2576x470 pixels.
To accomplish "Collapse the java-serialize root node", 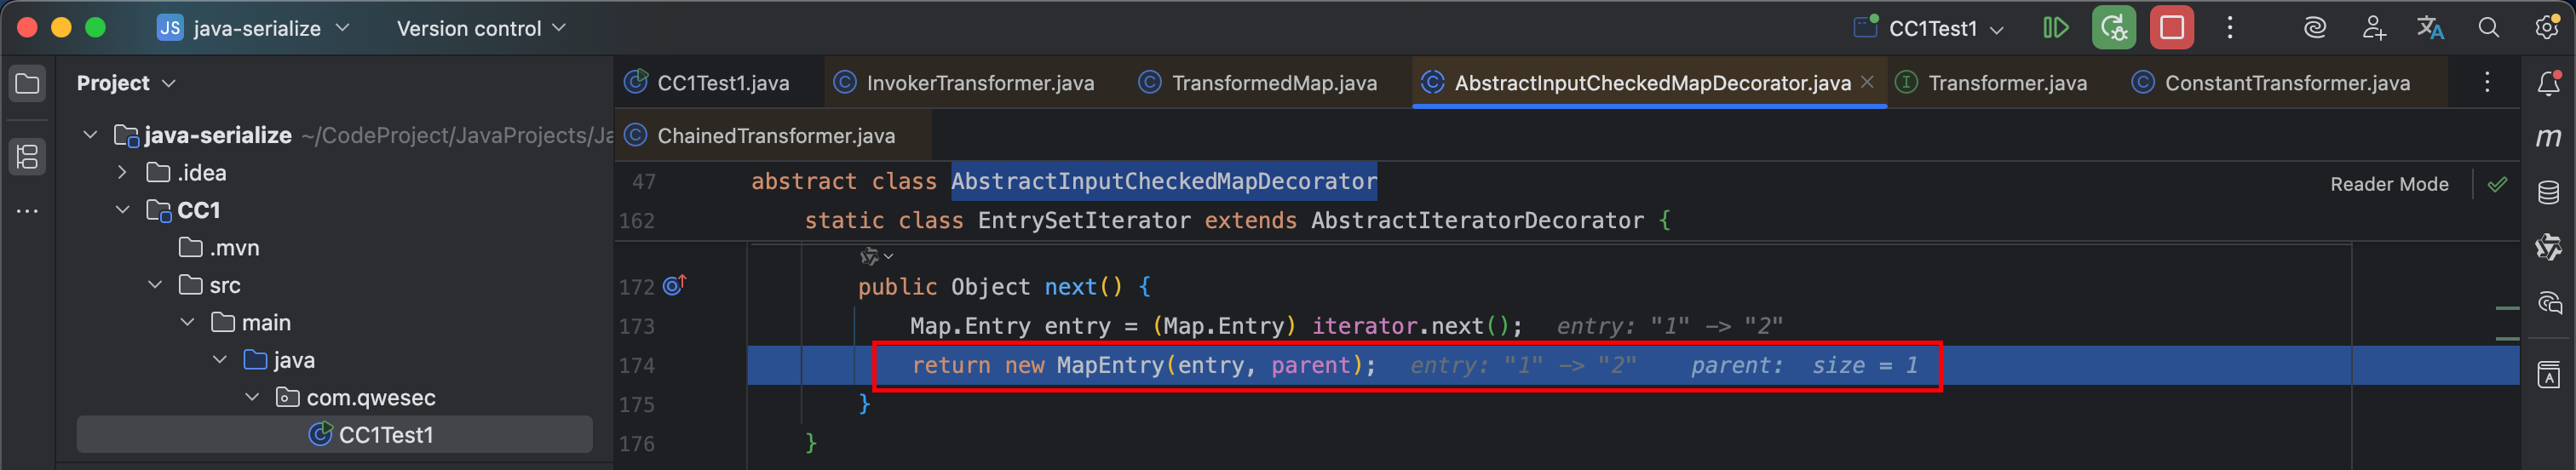I will [x=90, y=135].
